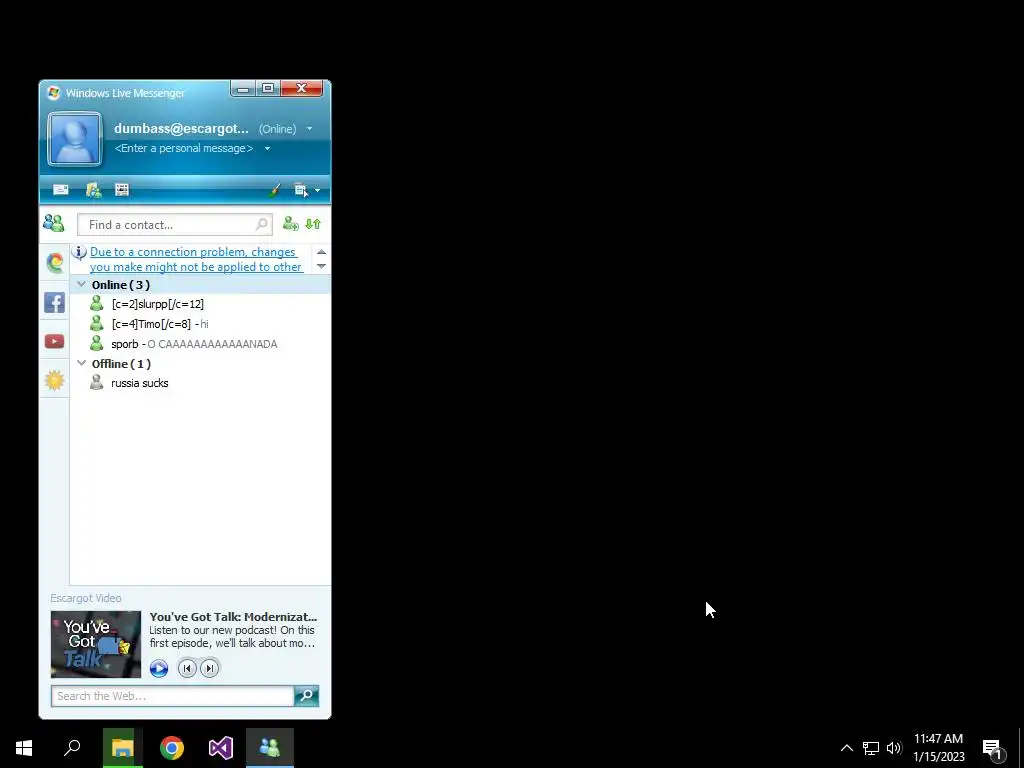
Task: Click the connection problem notification link
Action: click(x=196, y=259)
